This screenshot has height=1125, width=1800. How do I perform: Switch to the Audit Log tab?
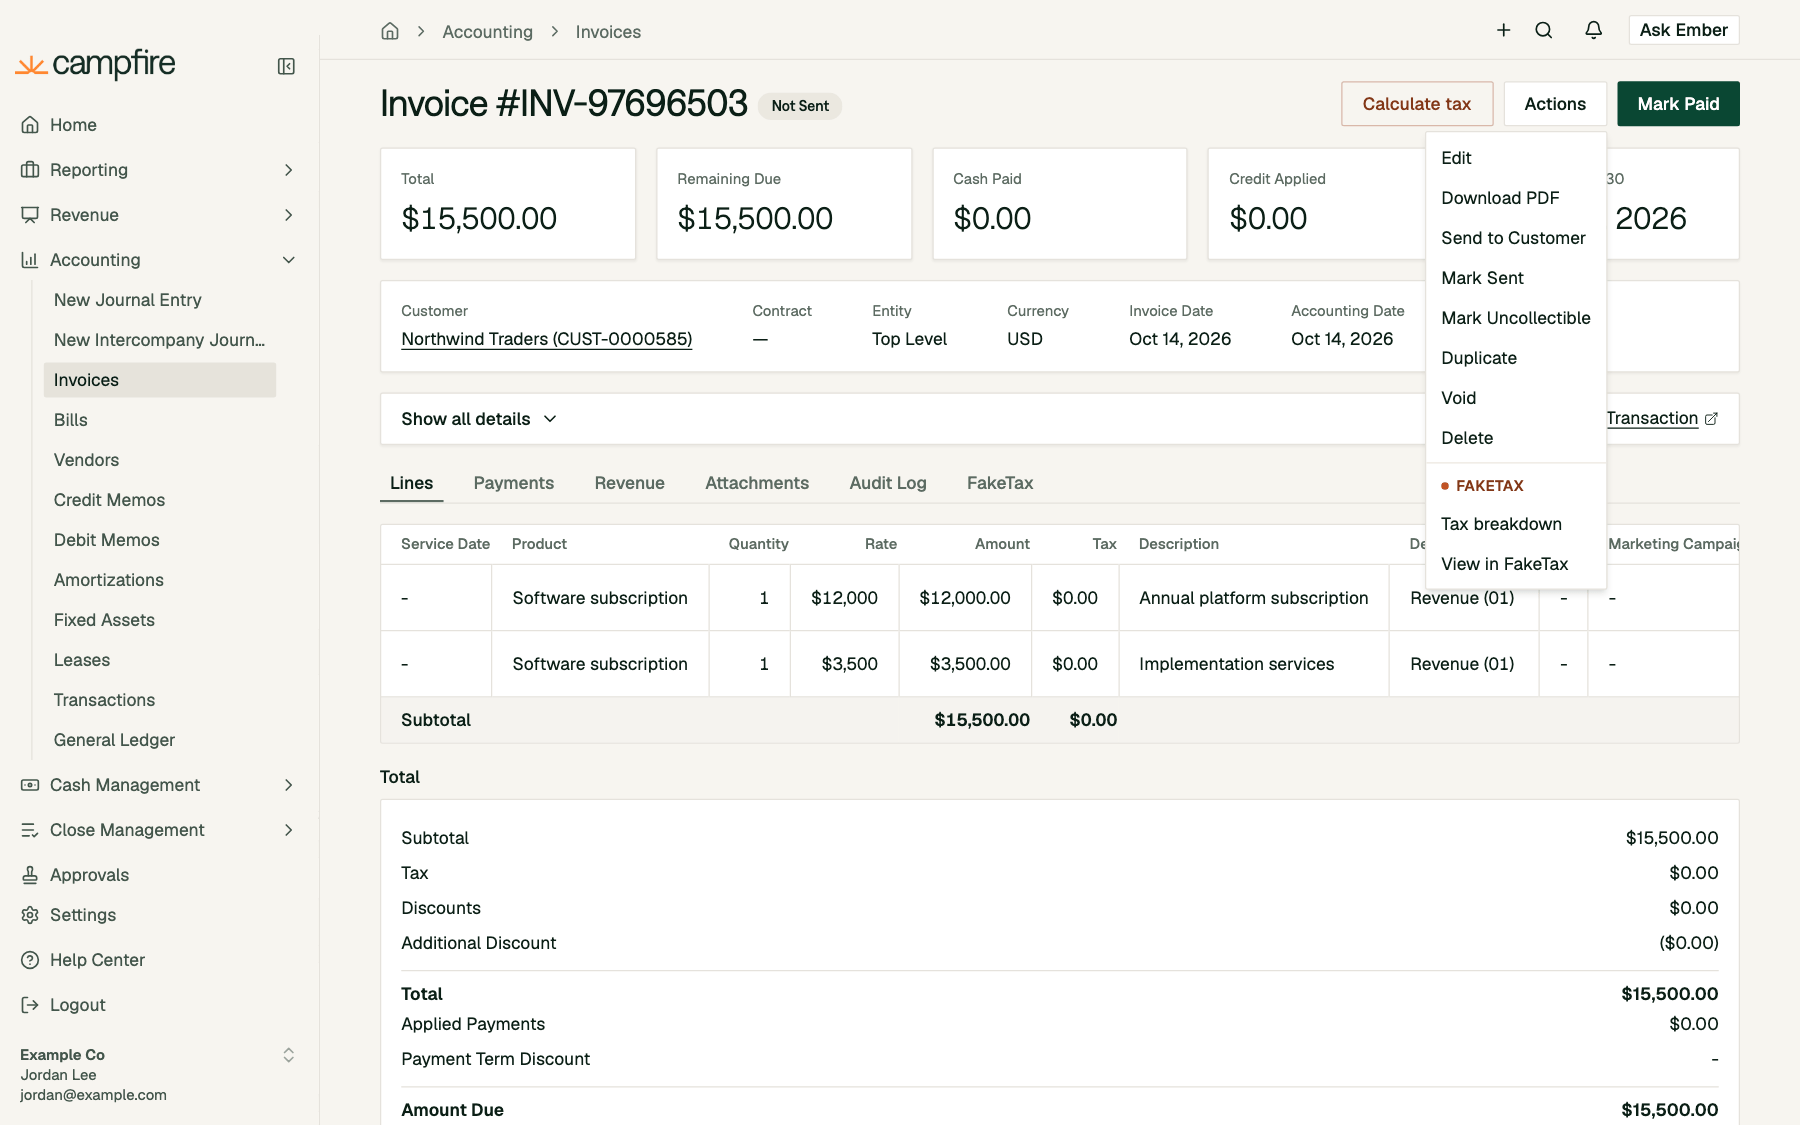coord(888,483)
